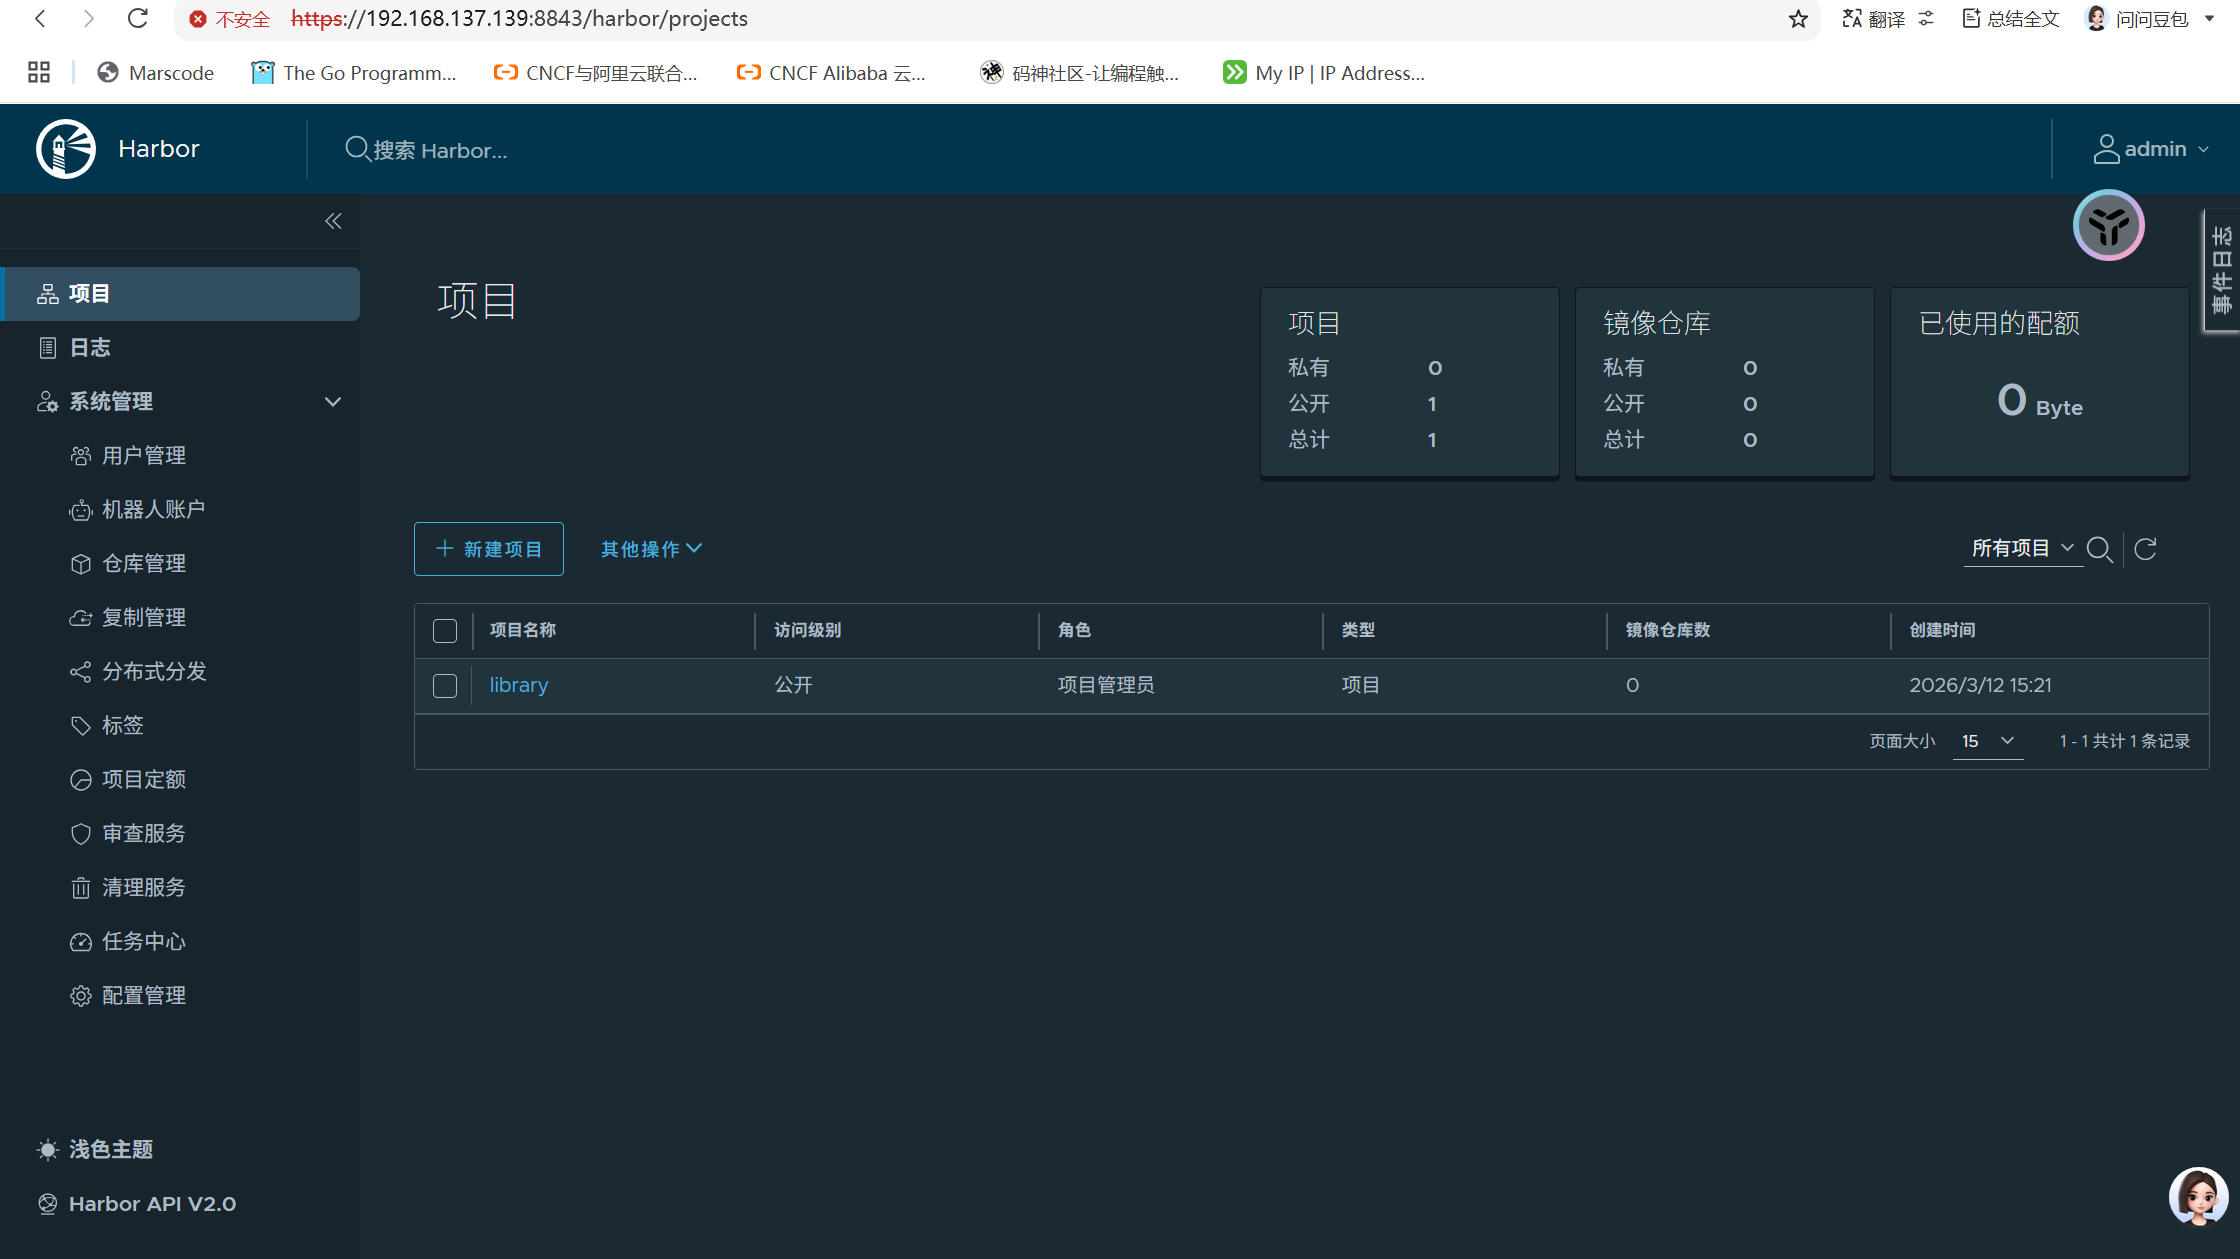
Task: Check the library project row checkbox
Action: 445,686
